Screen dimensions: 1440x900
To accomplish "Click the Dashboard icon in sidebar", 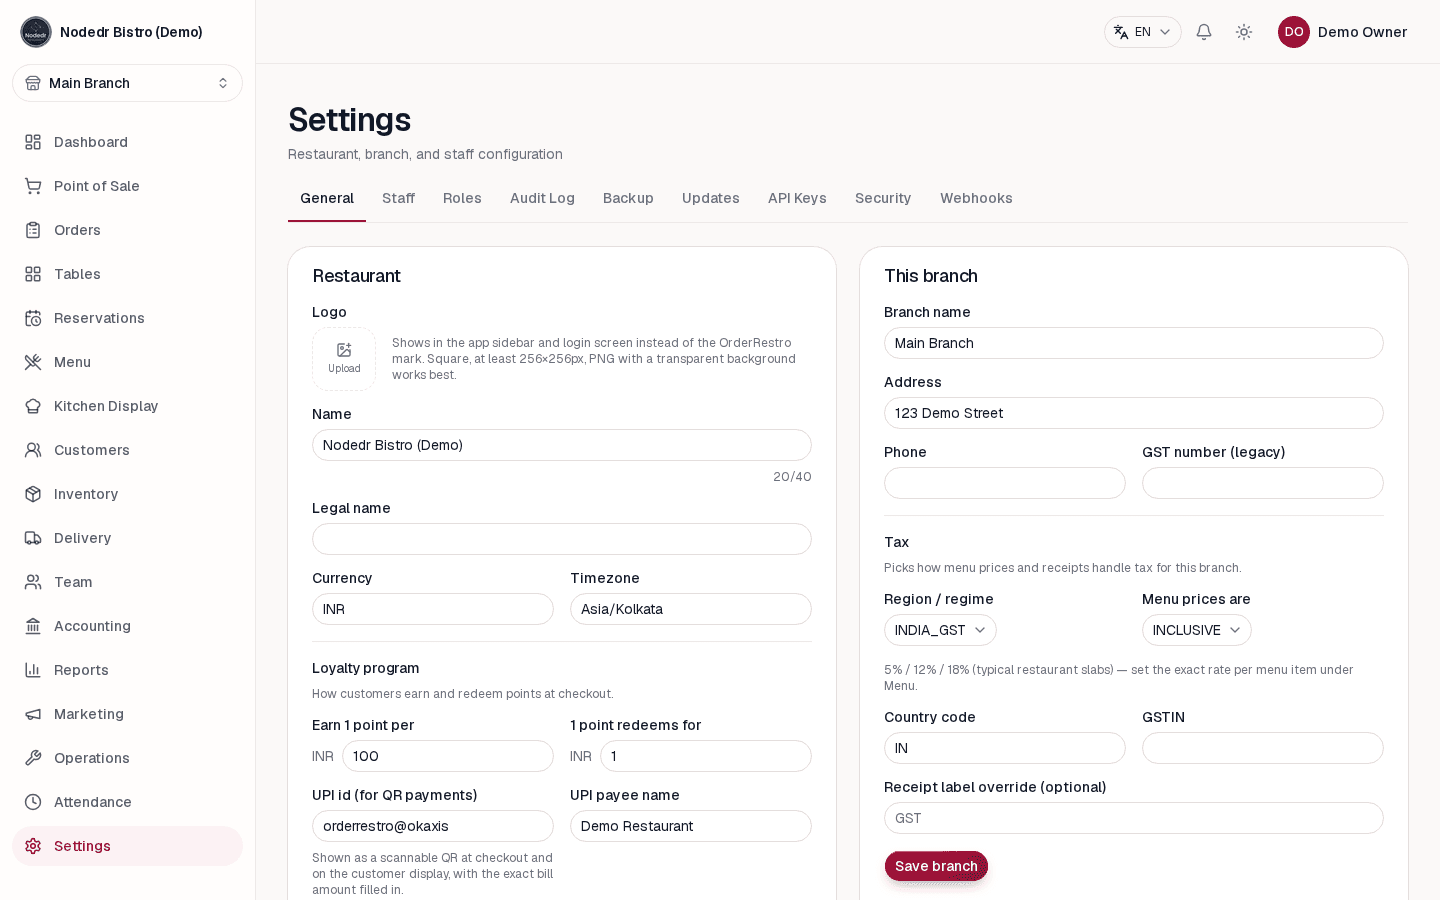I will click(33, 142).
